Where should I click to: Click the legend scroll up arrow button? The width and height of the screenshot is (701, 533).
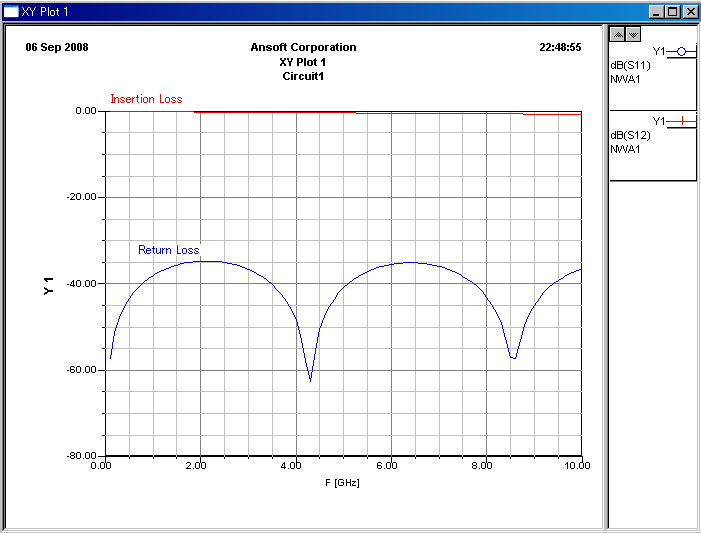pos(617,34)
